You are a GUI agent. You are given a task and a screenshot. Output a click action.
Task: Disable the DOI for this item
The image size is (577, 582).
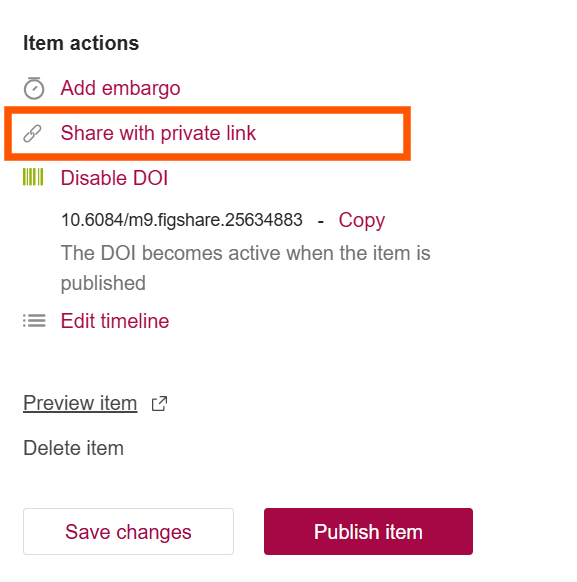pyautogui.click(x=114, y=178)
